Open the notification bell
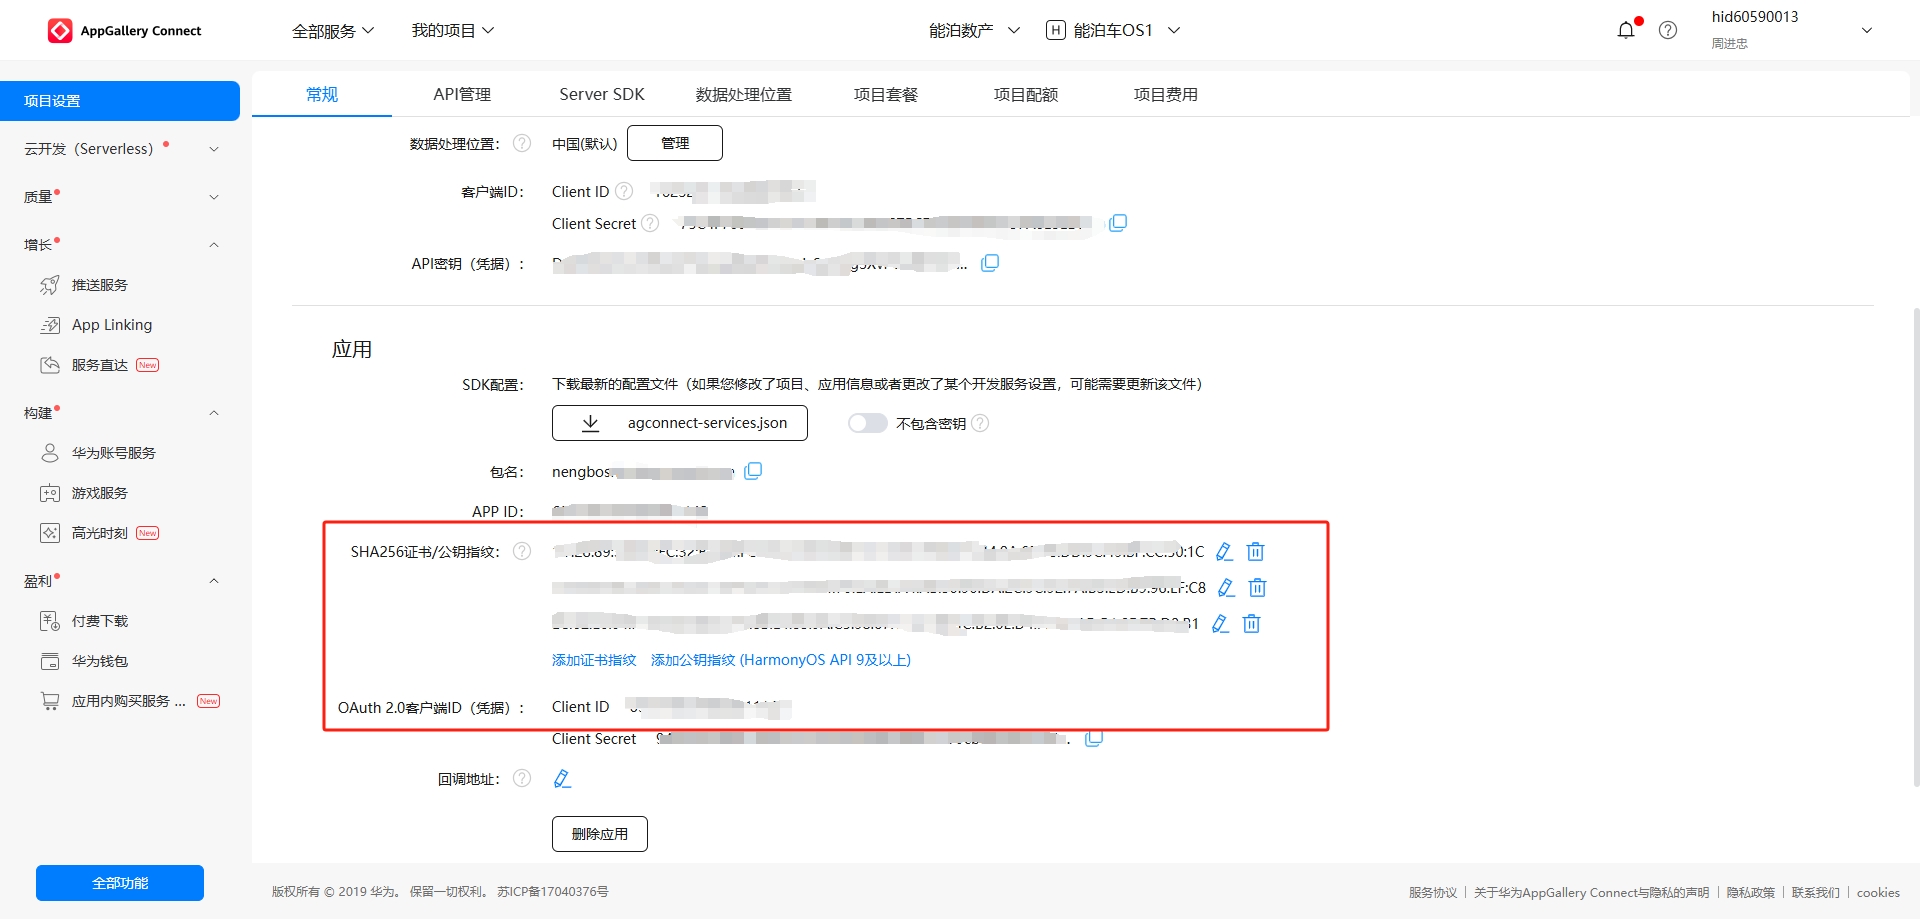This screenshot has height=919, width=1920. 1626,30
